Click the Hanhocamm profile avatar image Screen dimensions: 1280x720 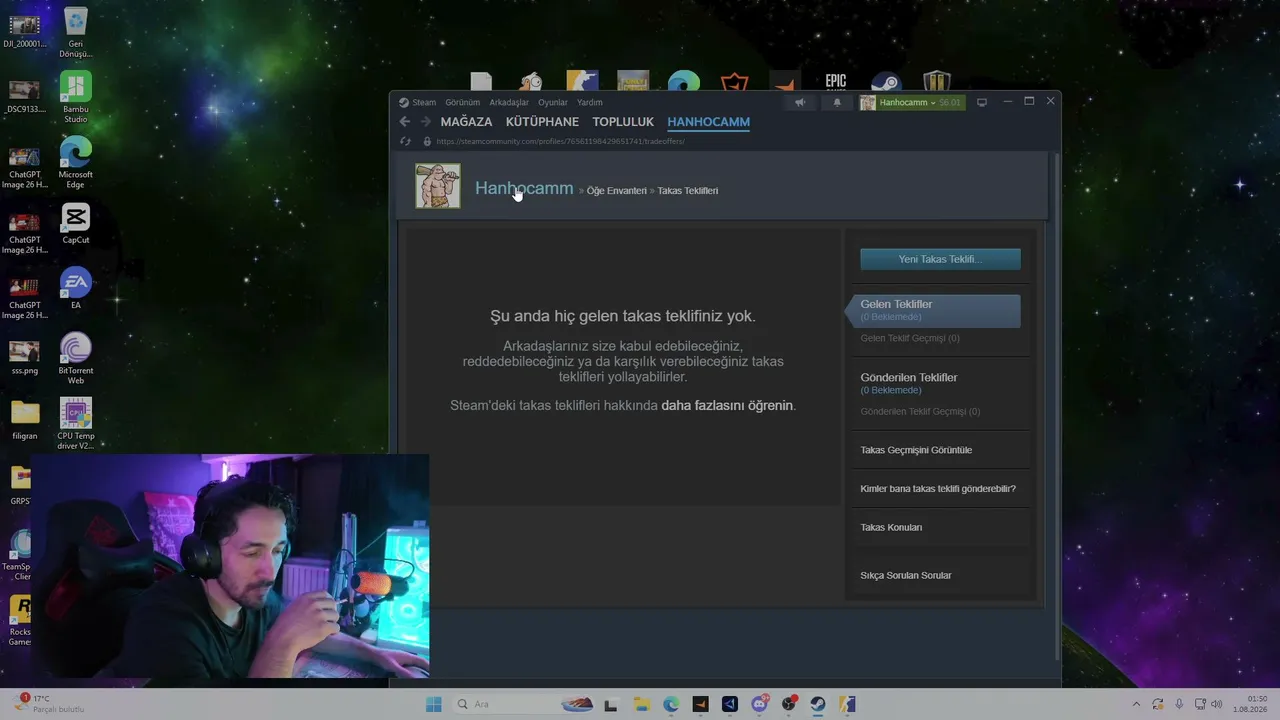click(x=438, y=186)
